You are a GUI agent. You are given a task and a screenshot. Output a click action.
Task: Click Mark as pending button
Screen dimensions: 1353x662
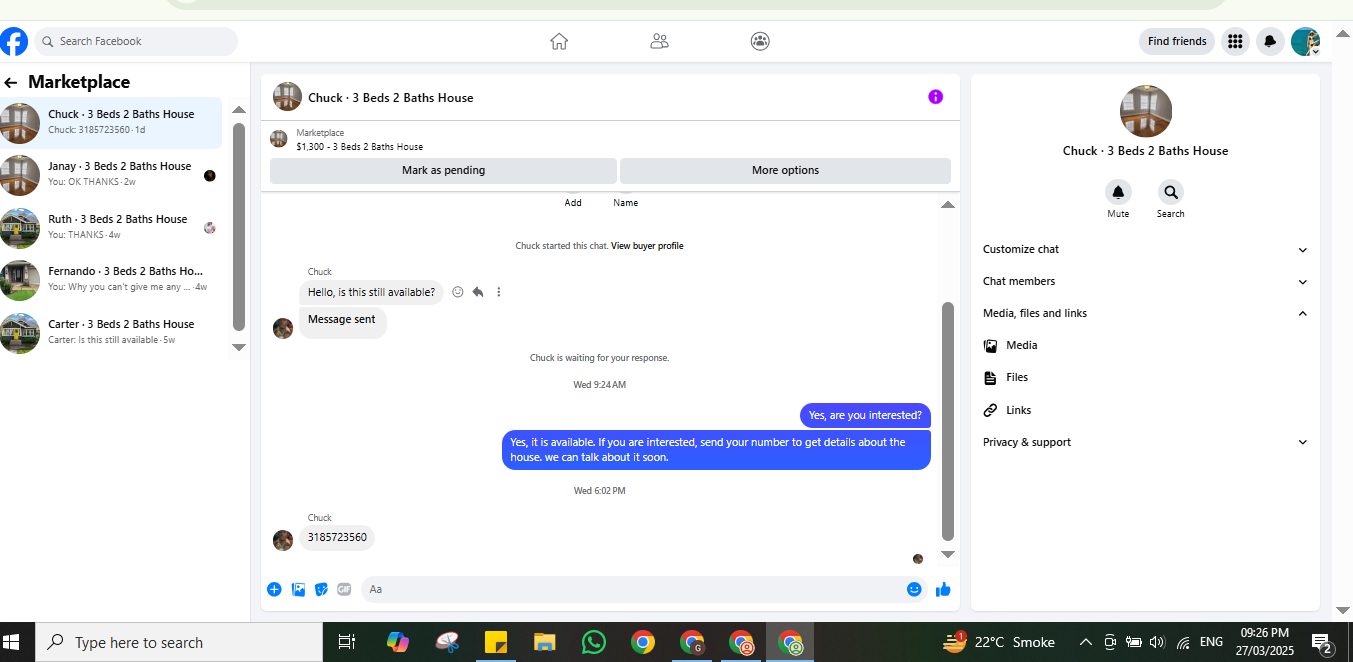click(x=443, y=170)
